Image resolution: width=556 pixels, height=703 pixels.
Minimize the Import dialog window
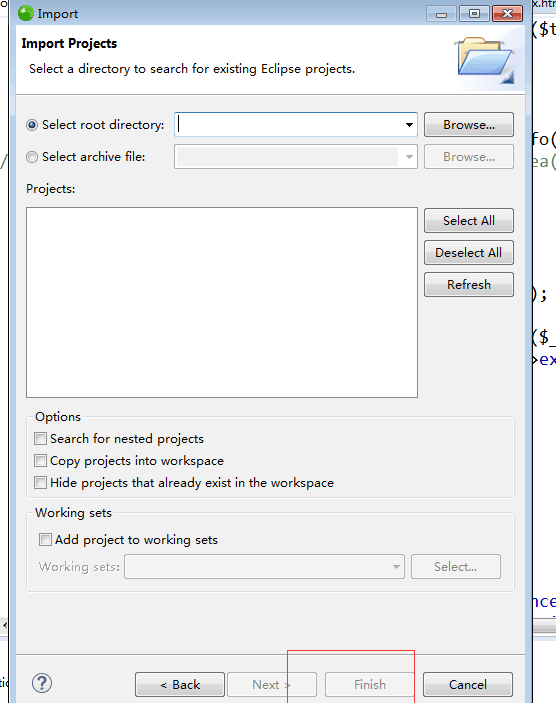click(x=441, y=14)
